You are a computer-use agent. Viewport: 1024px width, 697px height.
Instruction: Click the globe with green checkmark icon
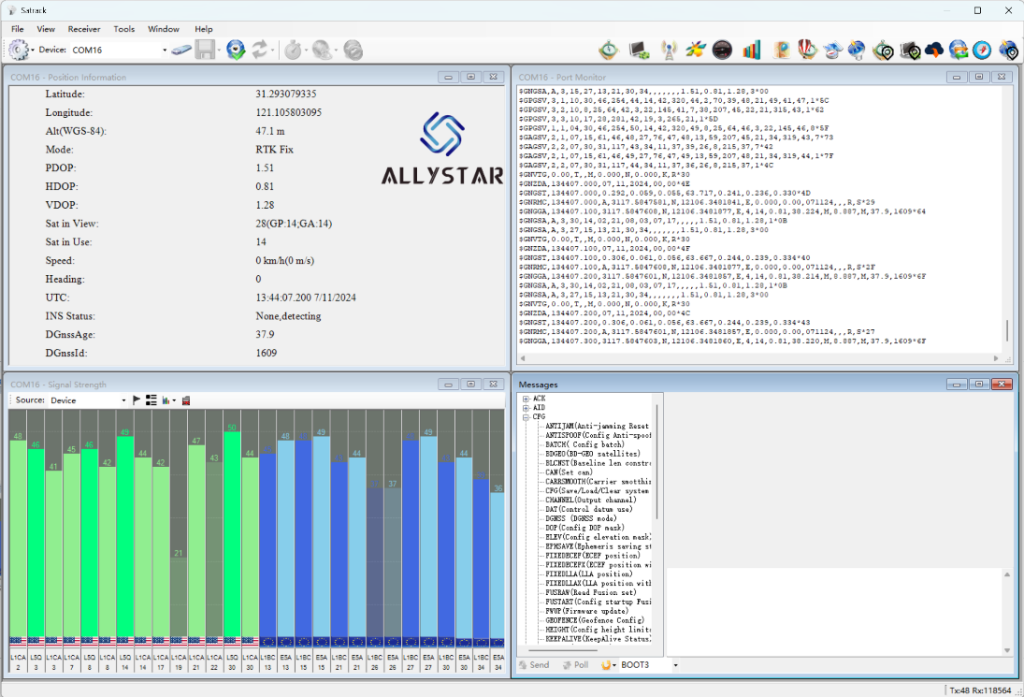[x=235, y=49]
